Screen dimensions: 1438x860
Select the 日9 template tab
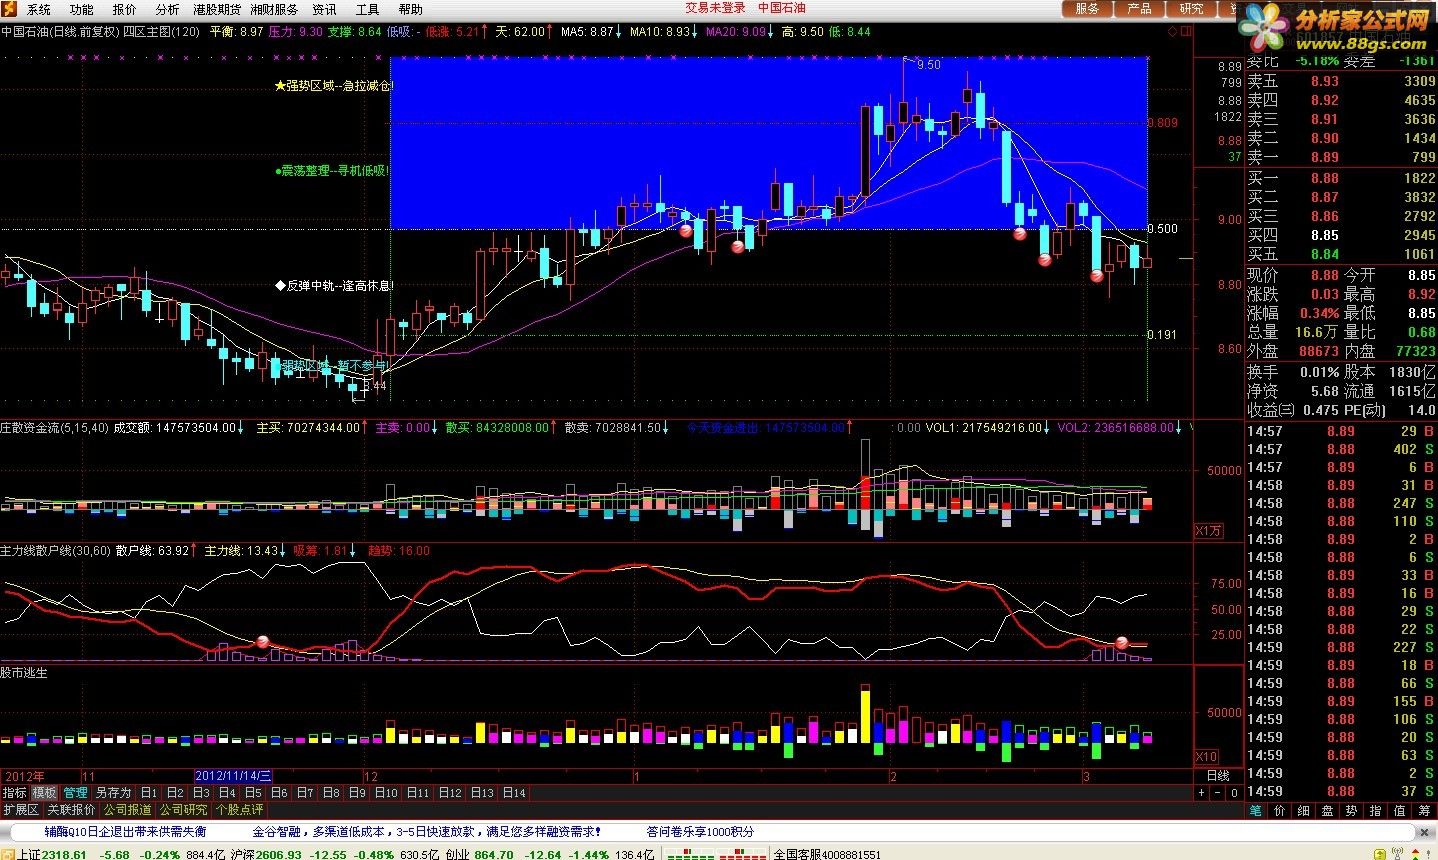point(357,792)
